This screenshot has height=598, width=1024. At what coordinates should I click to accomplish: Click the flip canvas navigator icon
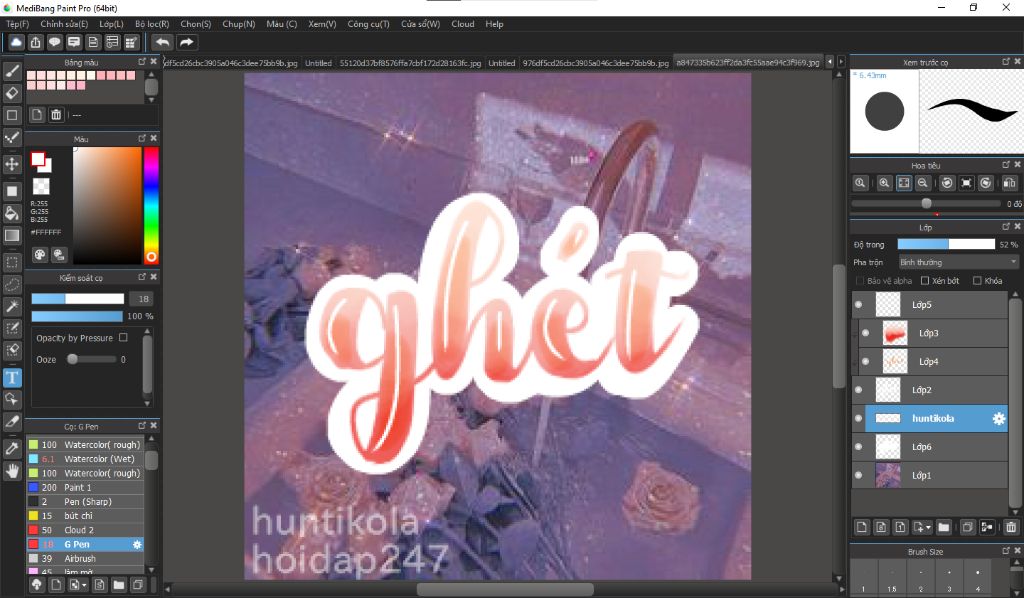1008,183
